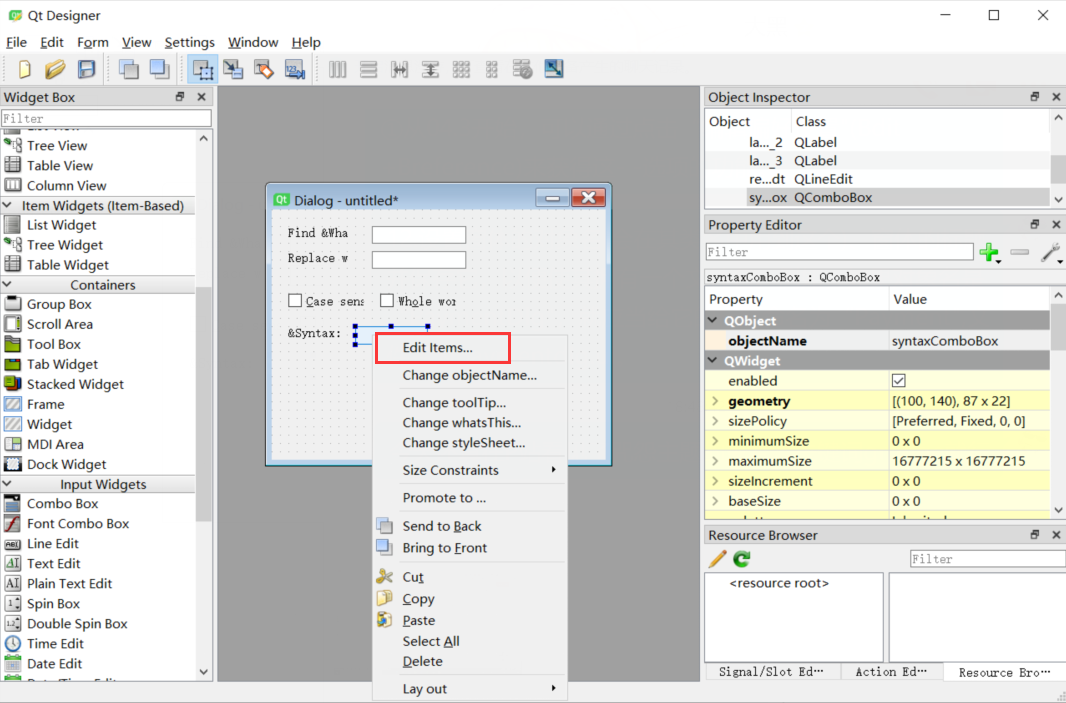Select the Edit Widgets mode icon
This screenshot has width=1066, height=703.
click(203, 69)
